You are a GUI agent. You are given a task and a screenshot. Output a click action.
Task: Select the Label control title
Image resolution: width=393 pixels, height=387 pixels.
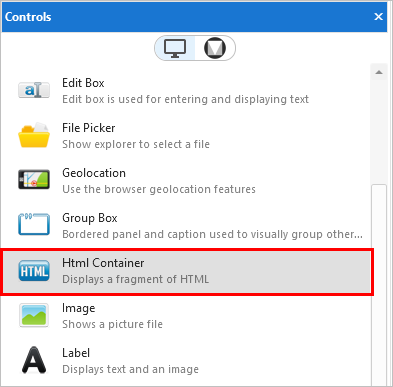[76, 353]
